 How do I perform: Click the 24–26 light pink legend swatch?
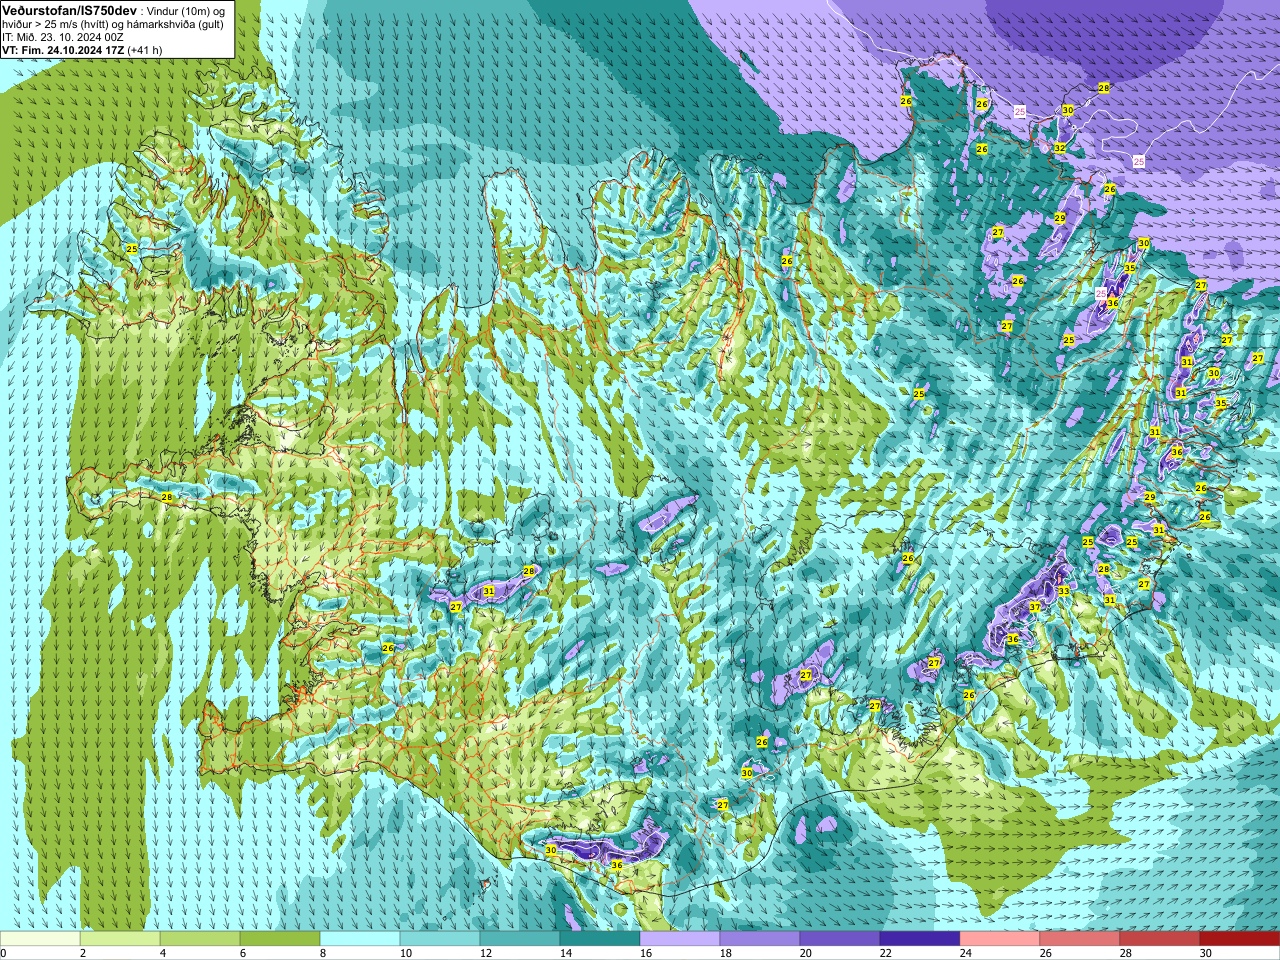(x=1000, y=939)
